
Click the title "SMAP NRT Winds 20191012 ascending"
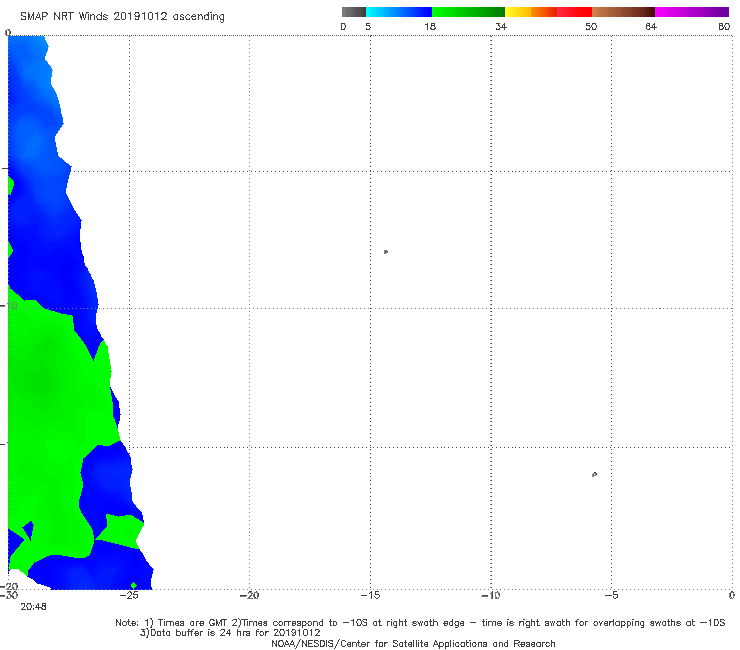(122, 16)
